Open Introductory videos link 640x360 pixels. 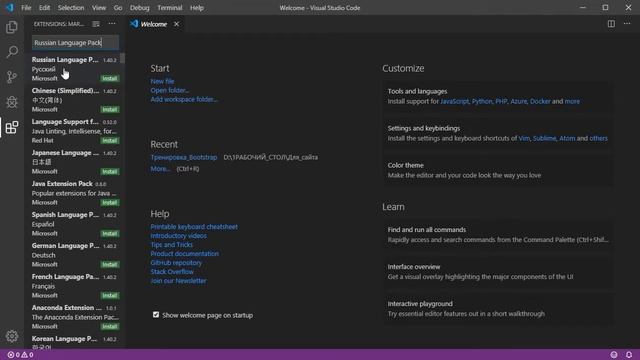(x=178, y=236)
